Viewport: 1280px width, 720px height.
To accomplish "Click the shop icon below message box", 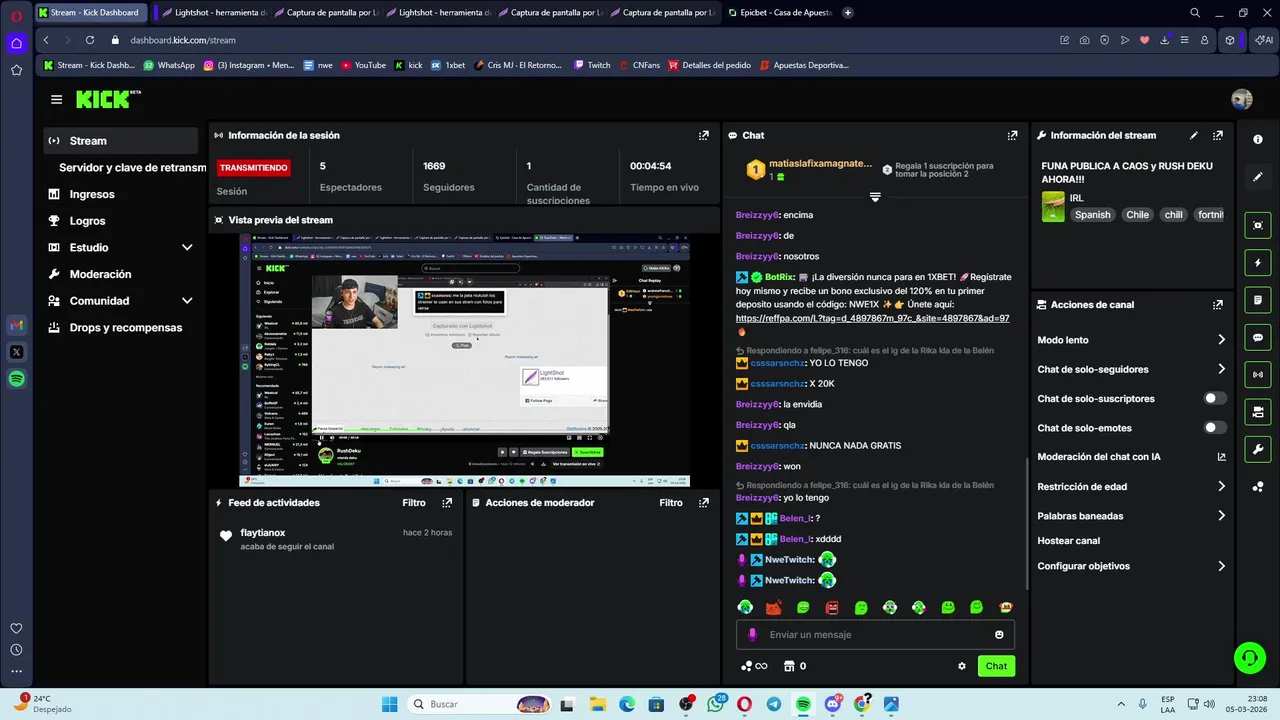I will coord(788,666).
